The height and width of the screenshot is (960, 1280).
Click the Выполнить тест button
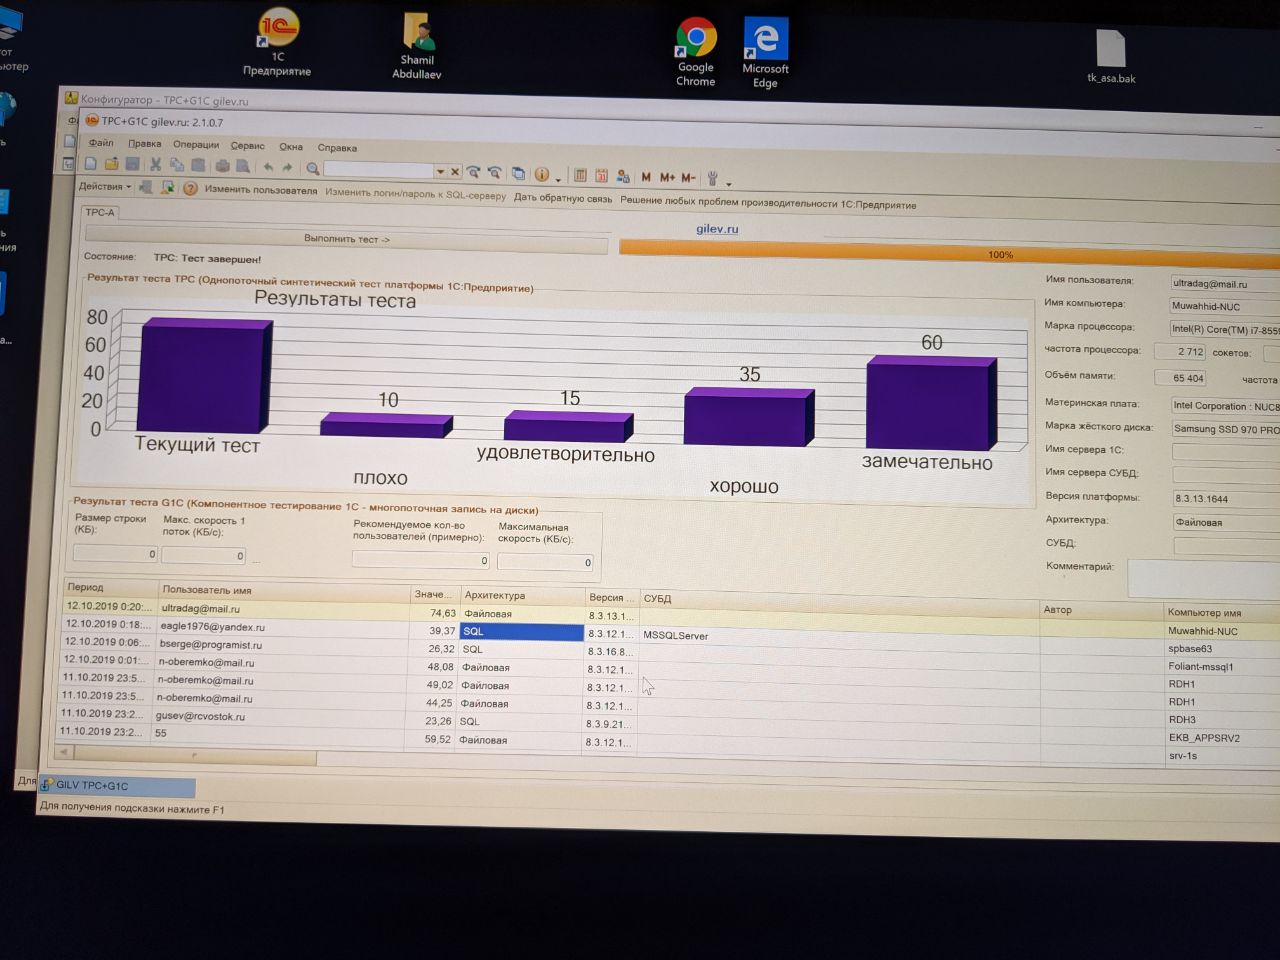[x=347, y=239]
